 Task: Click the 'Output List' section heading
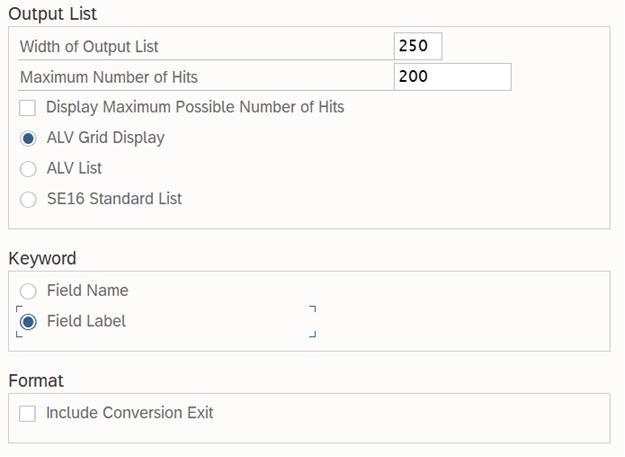pyautogui.click(x=52, y=15)
